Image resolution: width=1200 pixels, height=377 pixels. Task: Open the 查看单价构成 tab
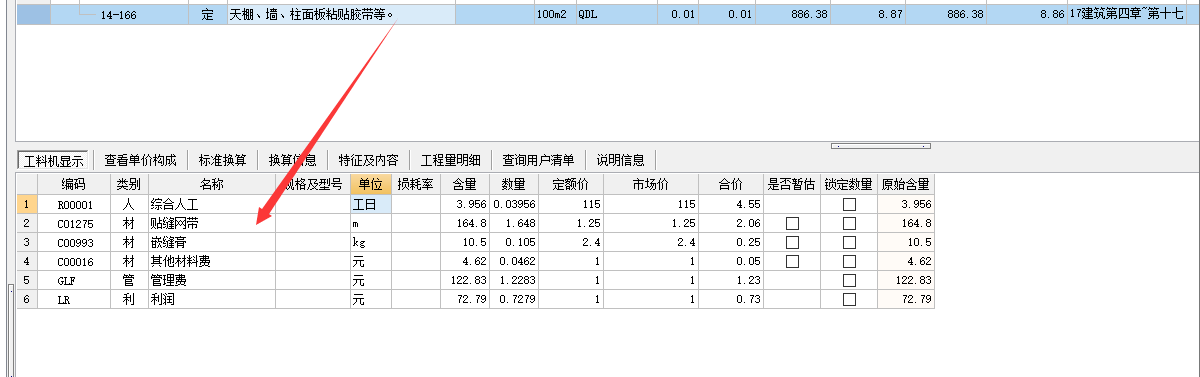140,159
